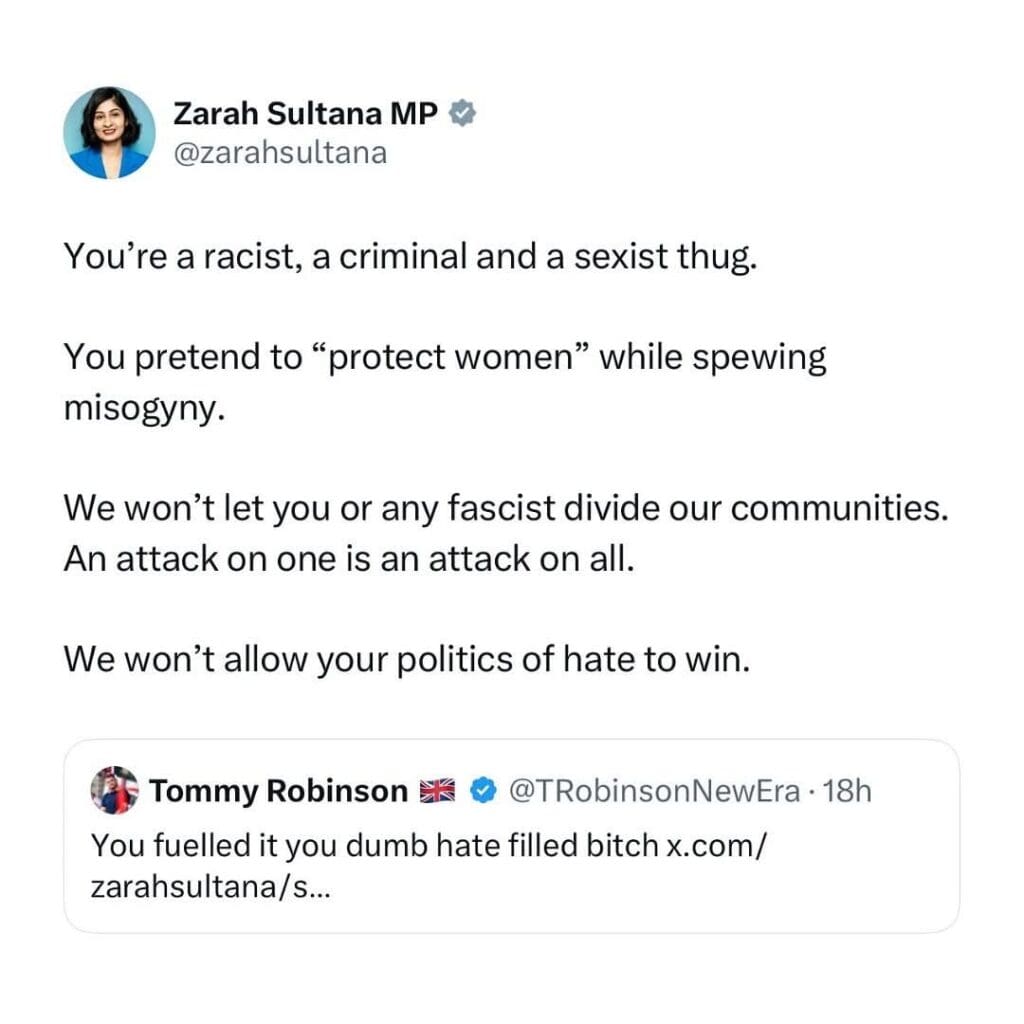Click the UK flag emoji after Tommy Robinson
The height and width of the screenshot is (1024, 1024).
point(435,792)
